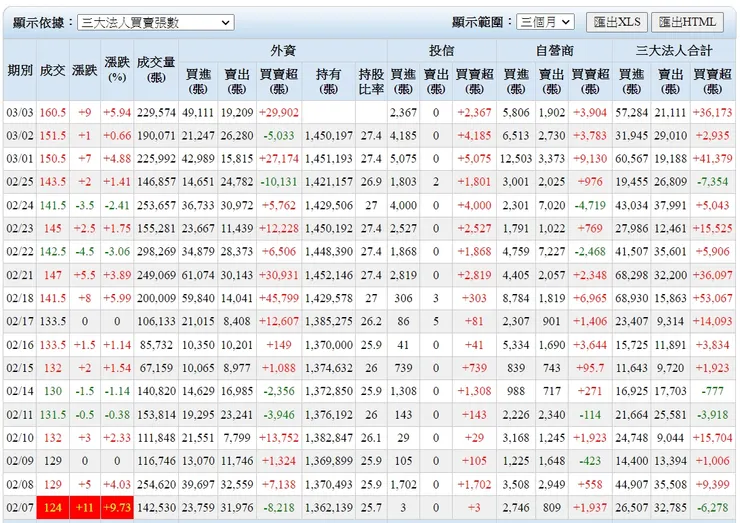Image resolution: width=740 pixels, height=523 pixels.
Task: Select the 02/24 date cell
Action: click(20, 205)
